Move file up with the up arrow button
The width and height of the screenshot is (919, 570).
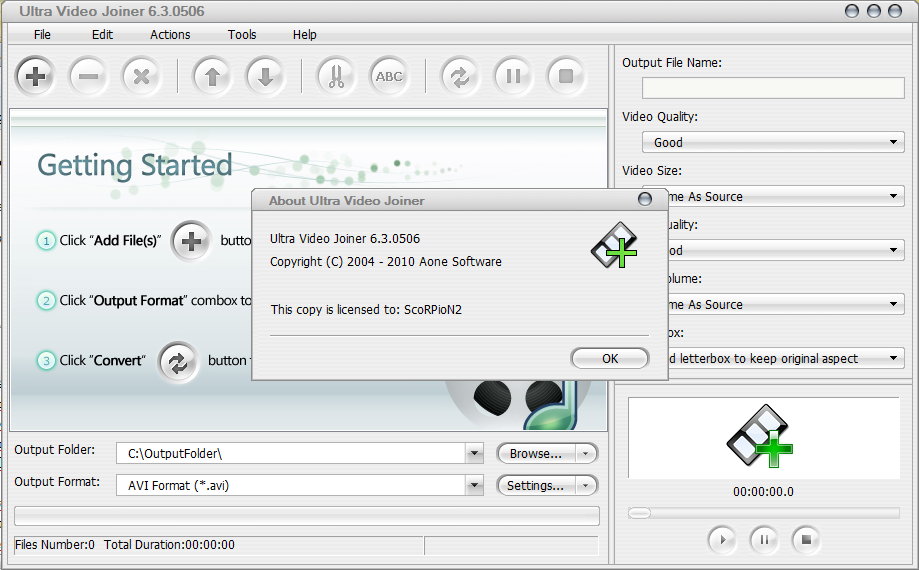click(212, 76)
